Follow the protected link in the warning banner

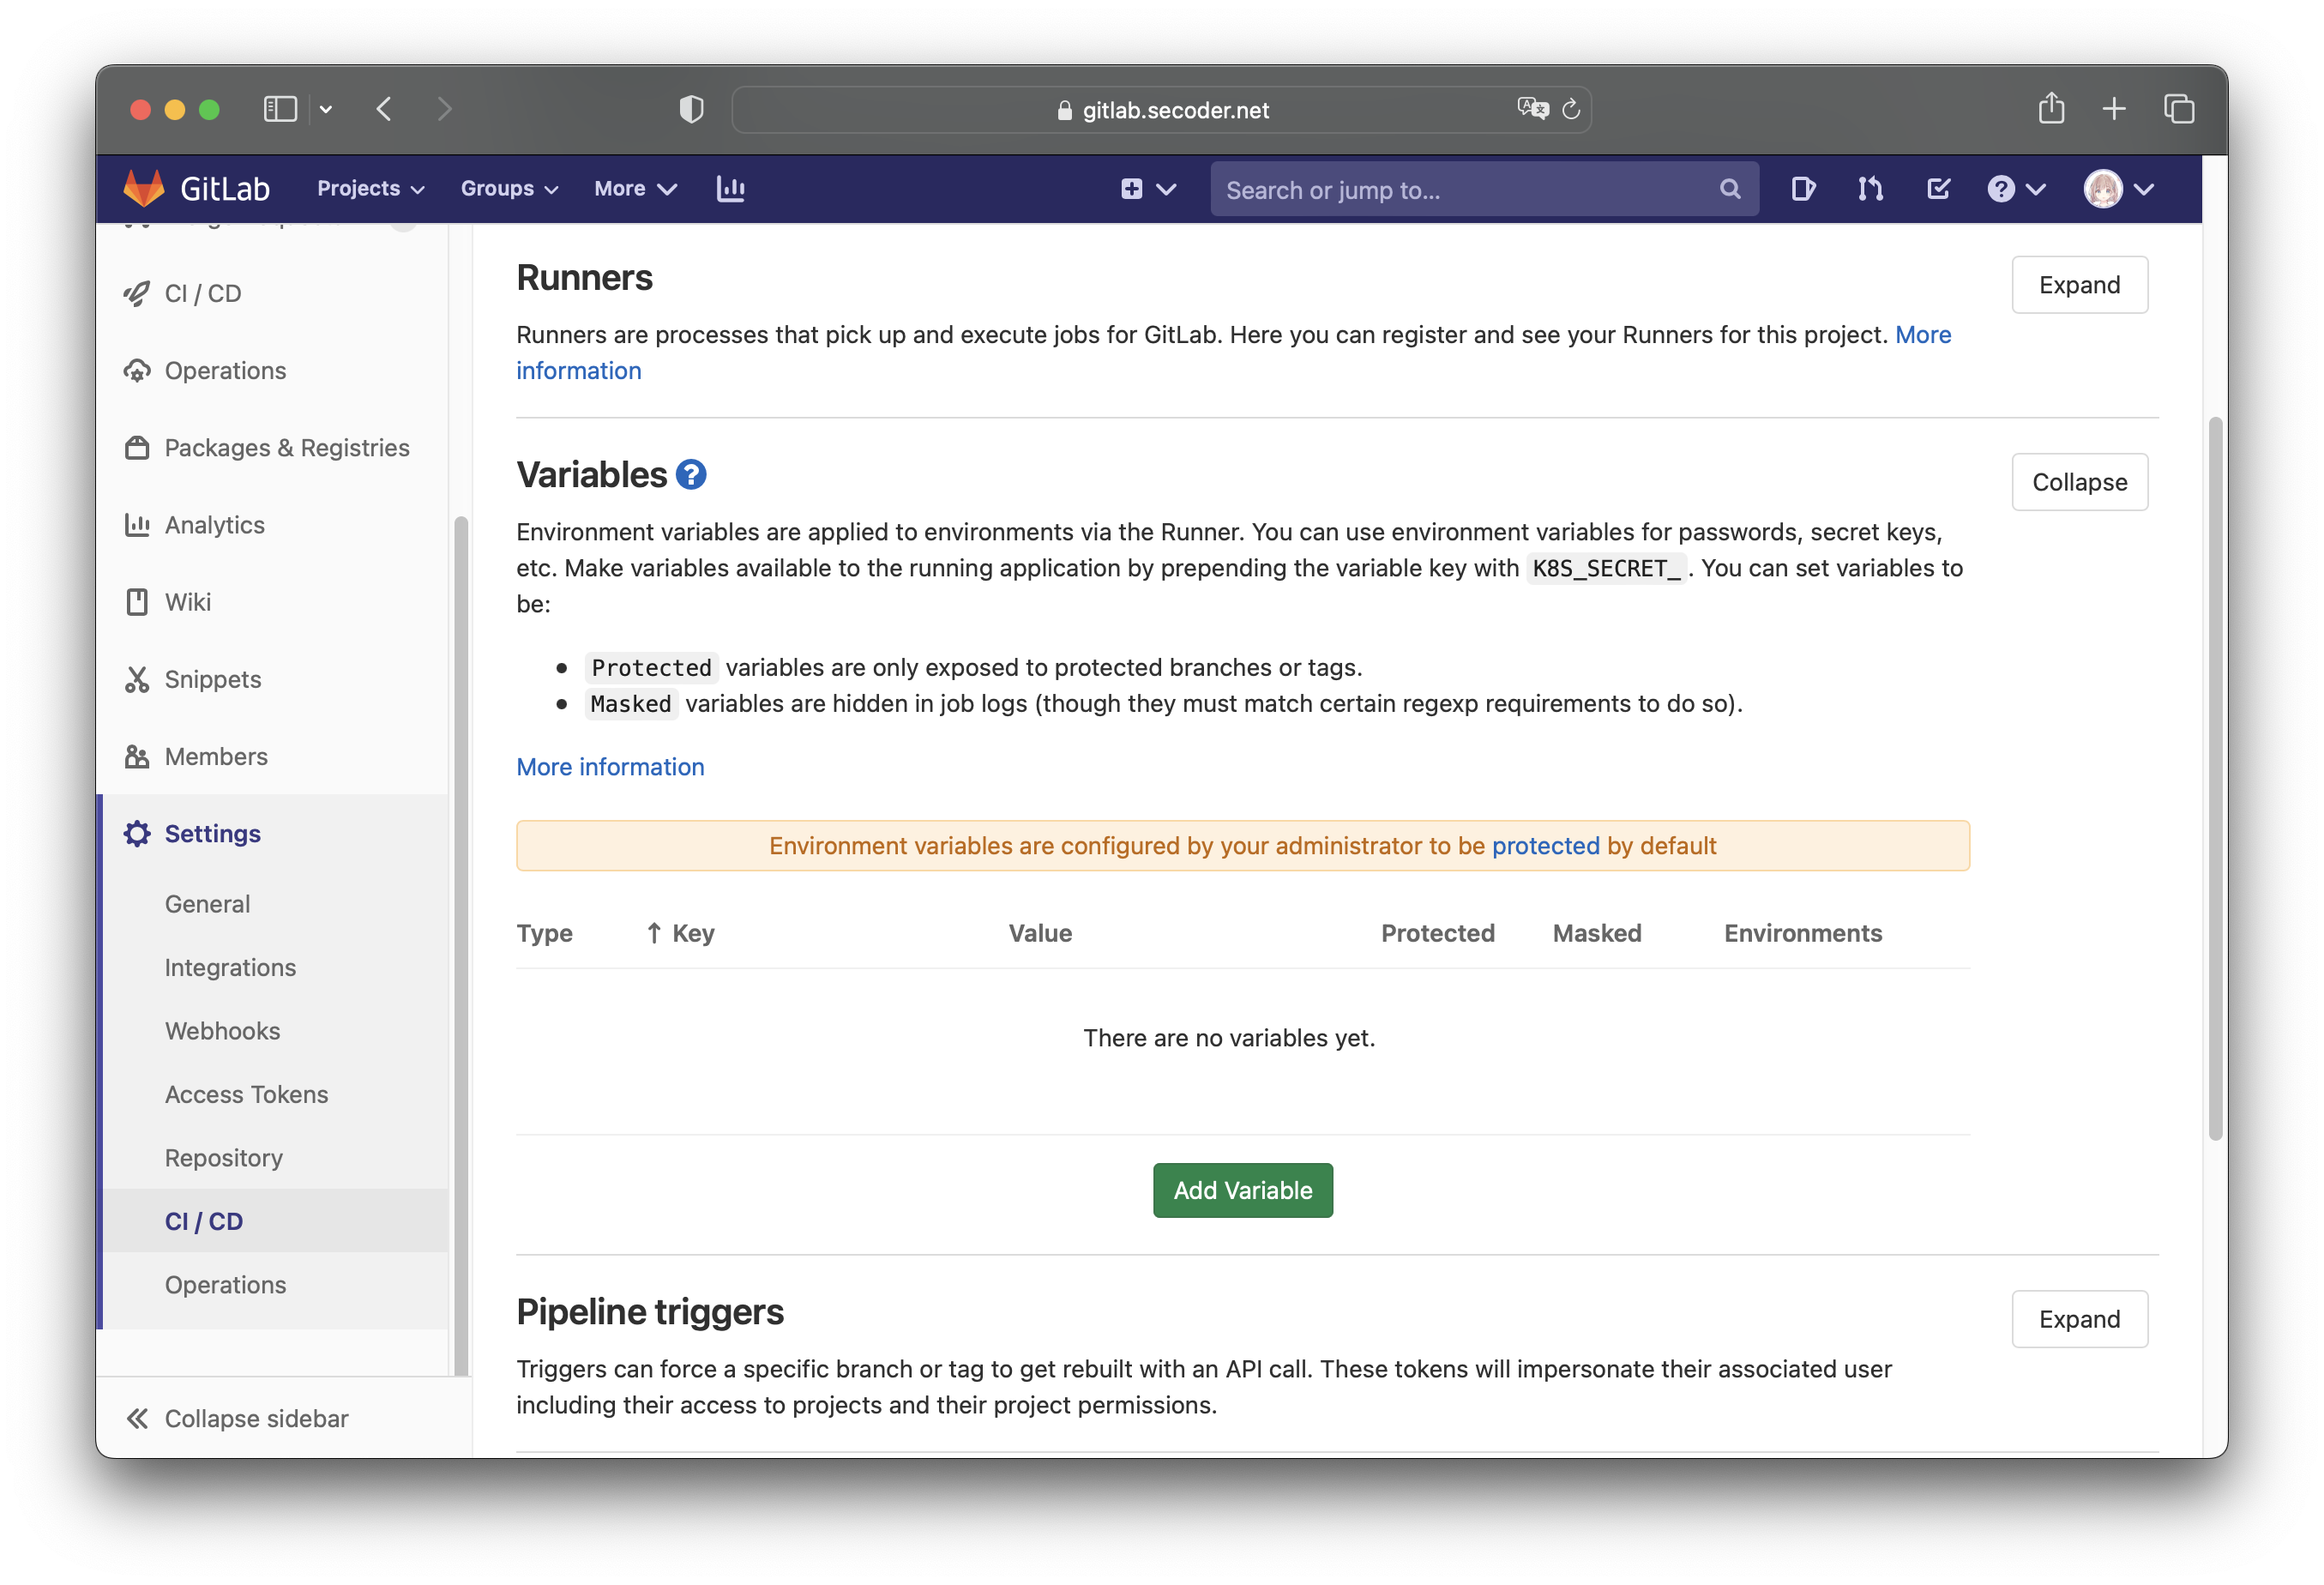pos(1545,846)
